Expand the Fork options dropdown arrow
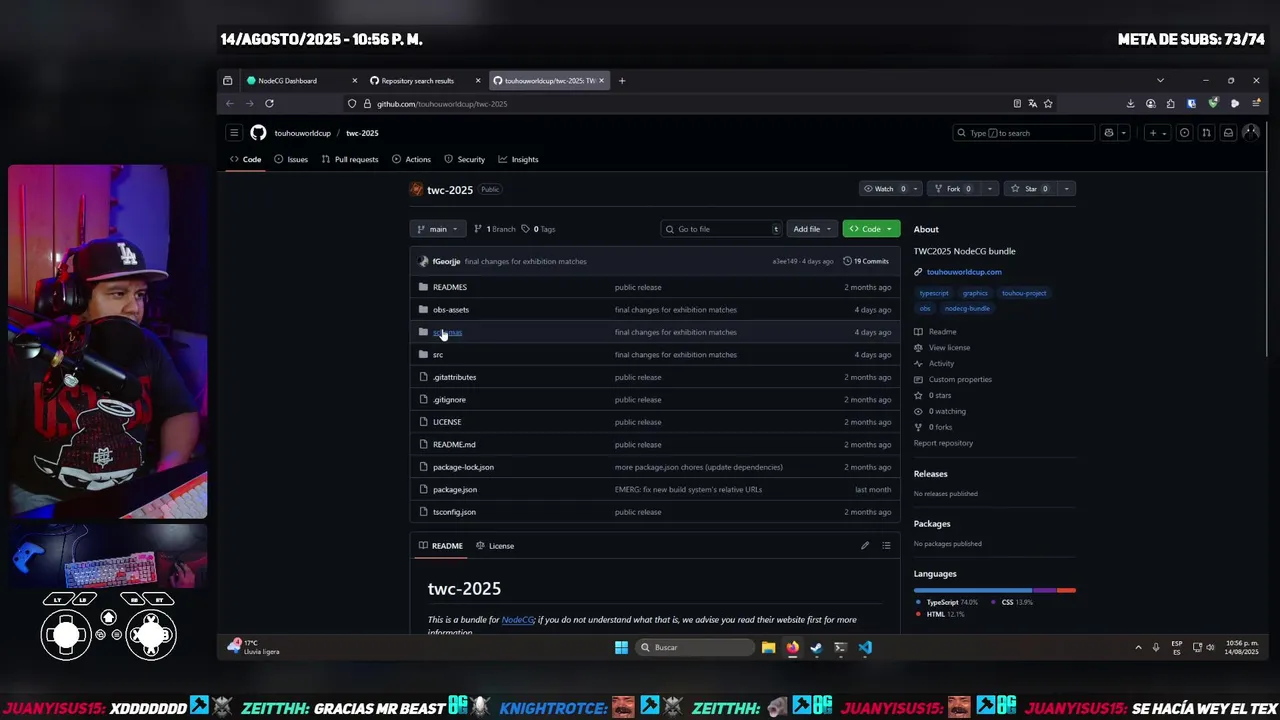 [989, 189]
